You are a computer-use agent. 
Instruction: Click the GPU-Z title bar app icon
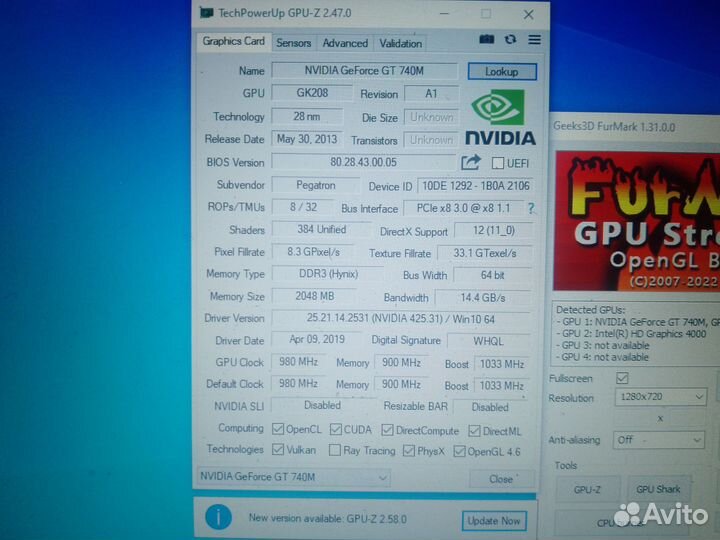(207, 13)
